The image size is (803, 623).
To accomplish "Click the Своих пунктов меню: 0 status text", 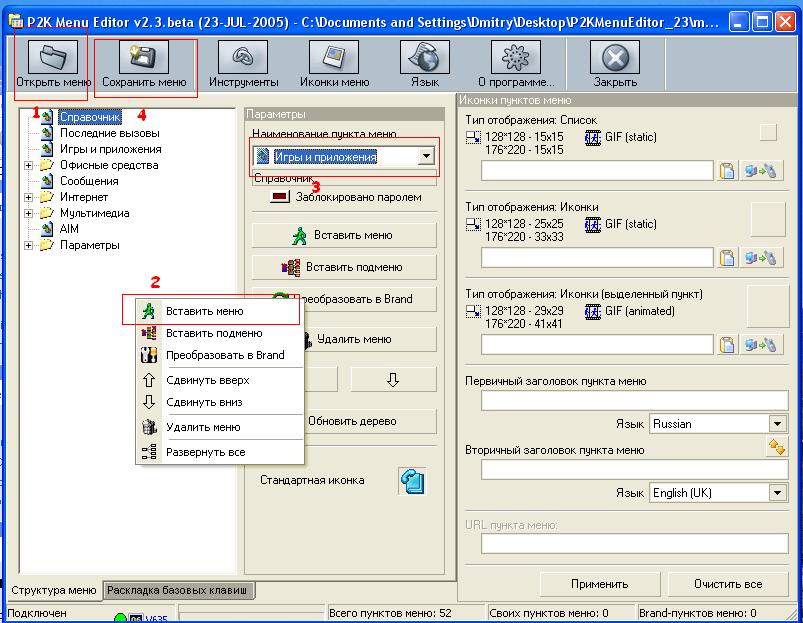I will point(548,613).
